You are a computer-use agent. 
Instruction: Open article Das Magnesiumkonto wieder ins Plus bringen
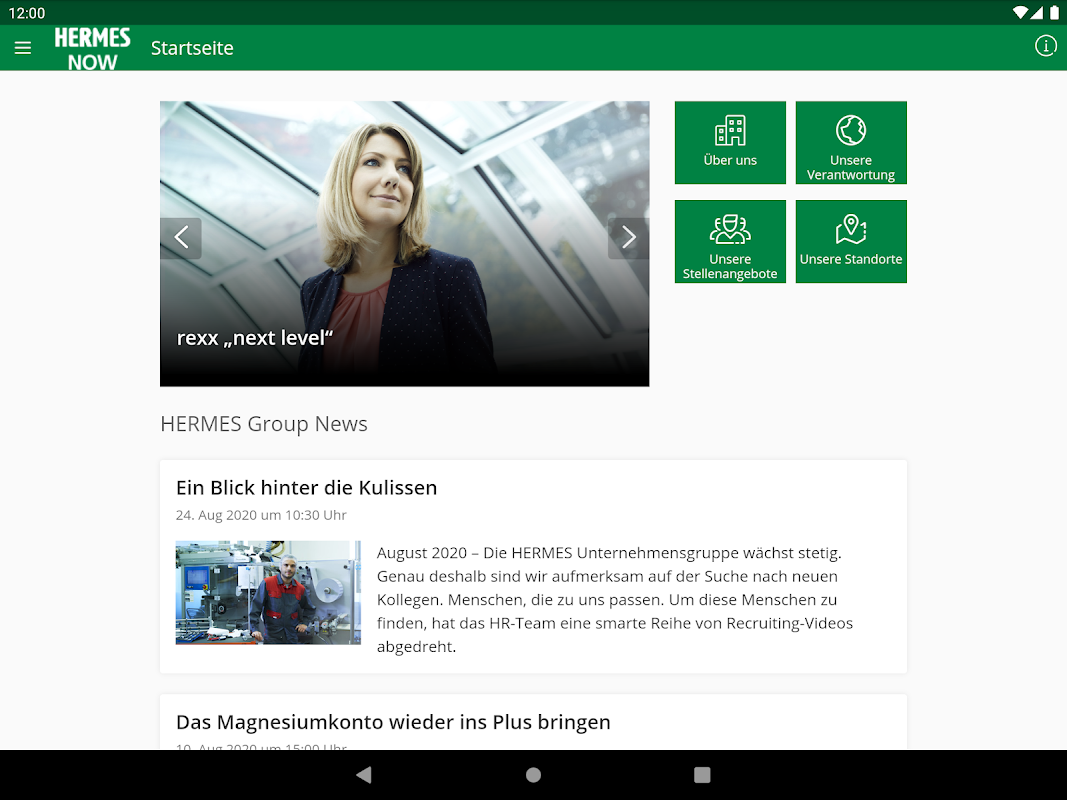click(x=393, y=722)
